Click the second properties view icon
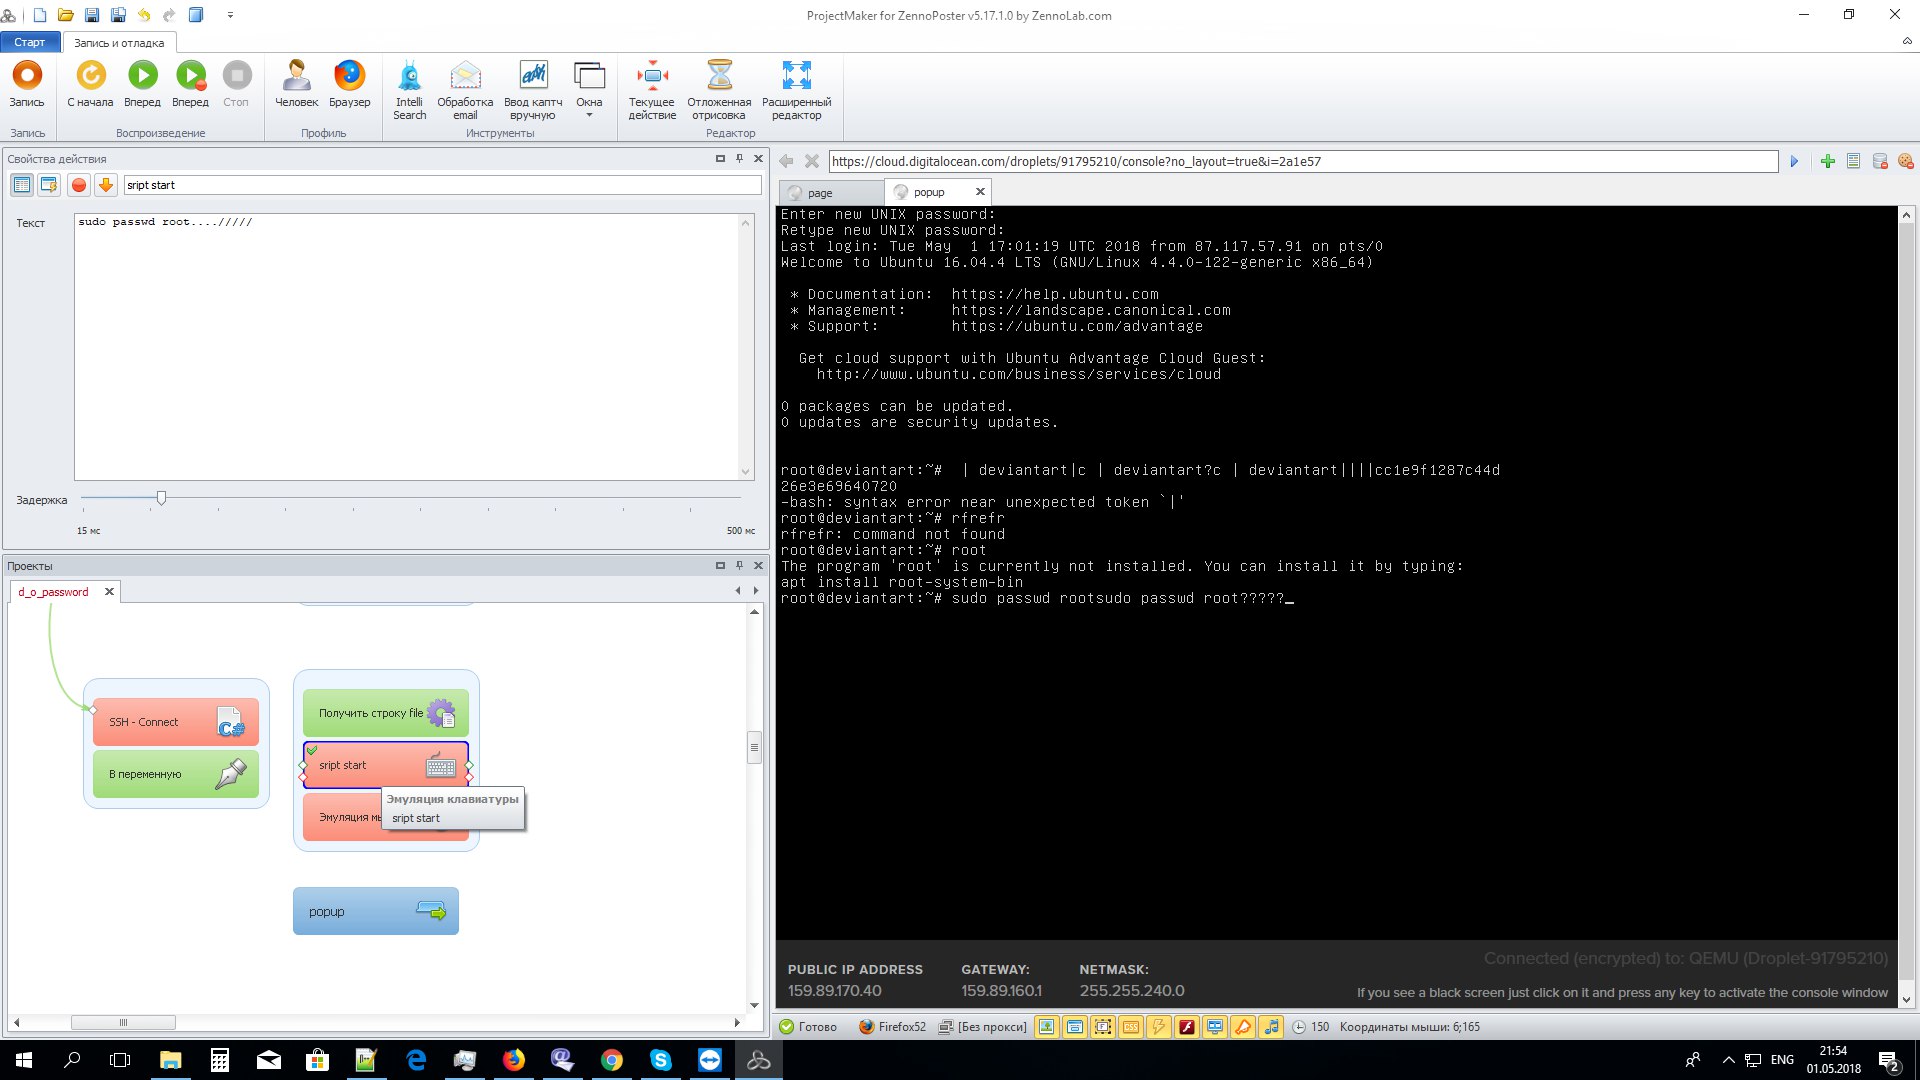 (48, 185)
